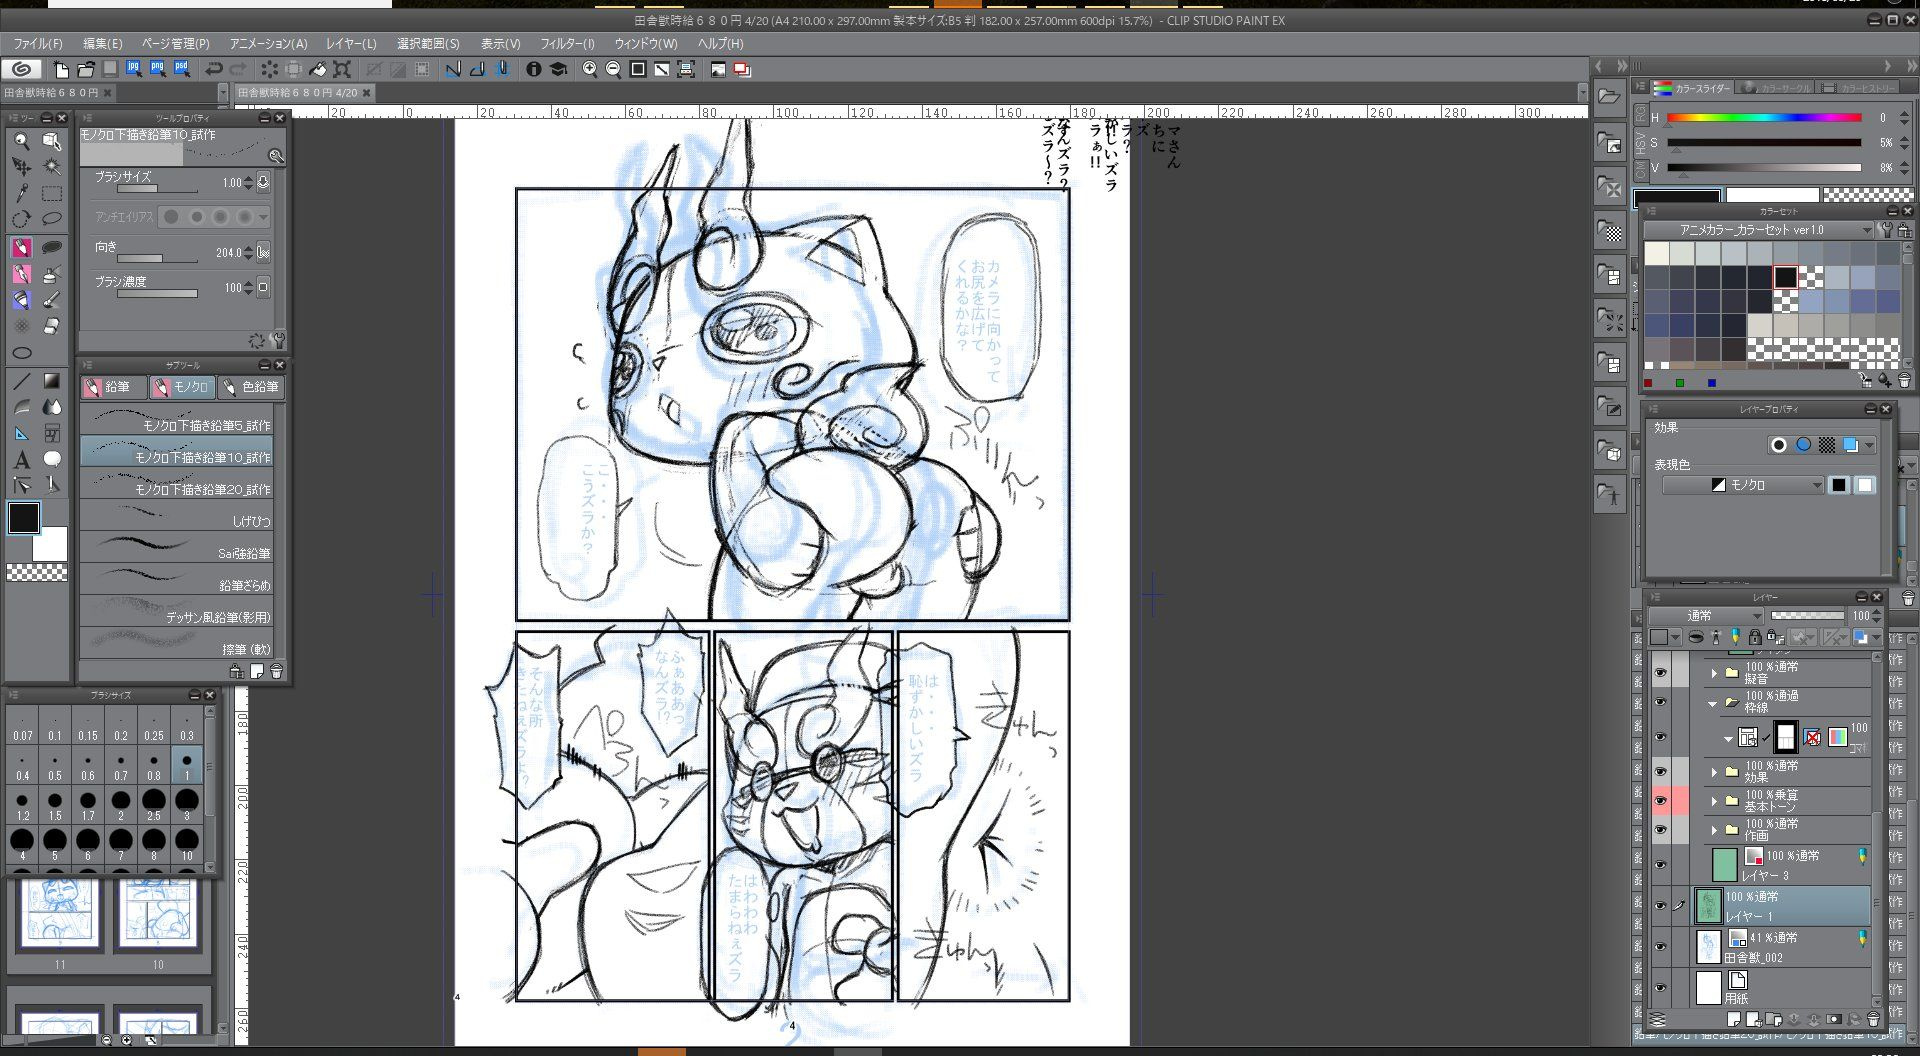Click the Export PNG icon
Image resolution: width=1920 pixels, height=1056 pixels.
tap(157, 69)
